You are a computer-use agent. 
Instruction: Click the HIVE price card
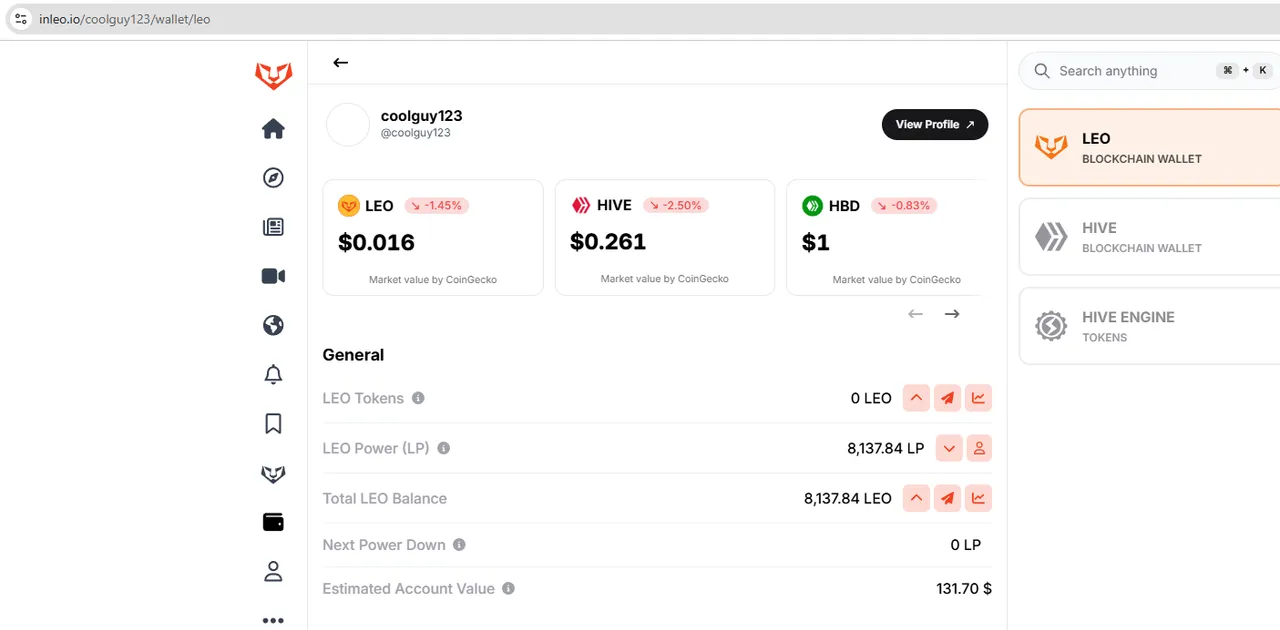pos(665,237)
